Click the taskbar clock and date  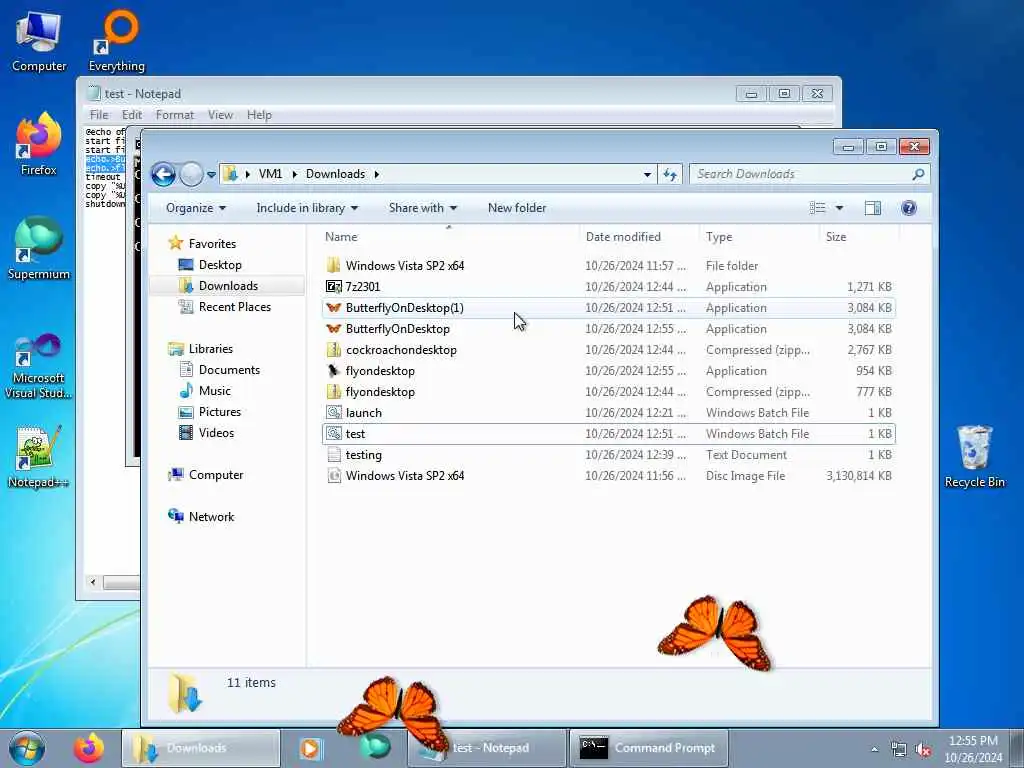click(x=973, y=749)
